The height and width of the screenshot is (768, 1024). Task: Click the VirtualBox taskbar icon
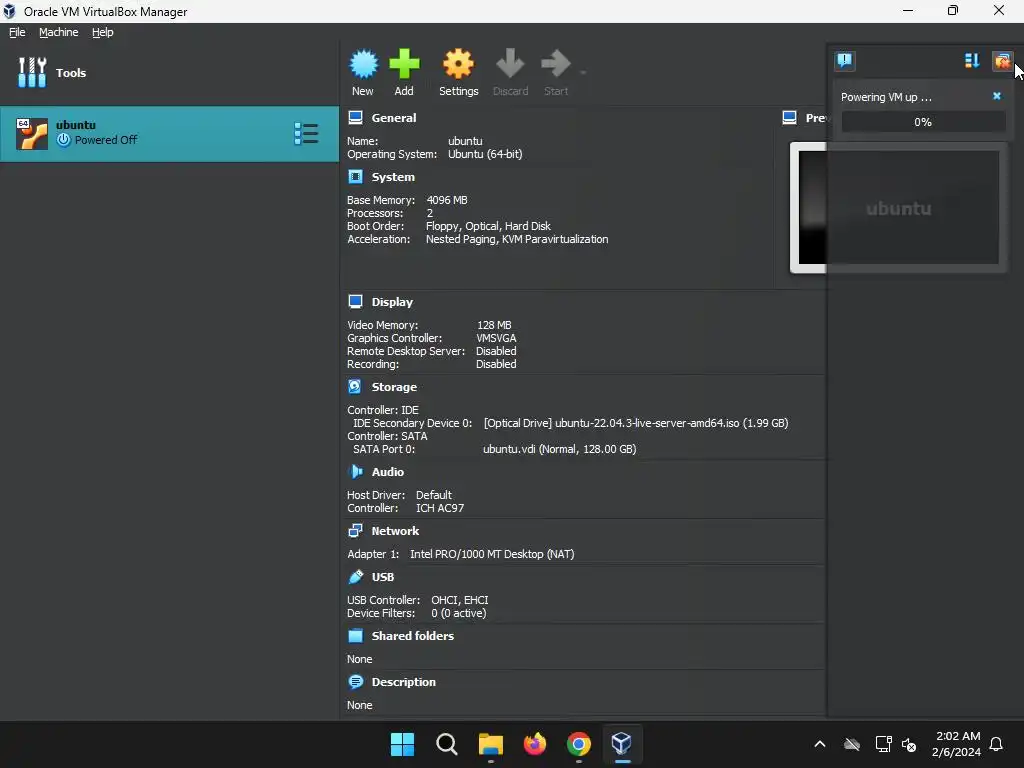tap(622, 744)
